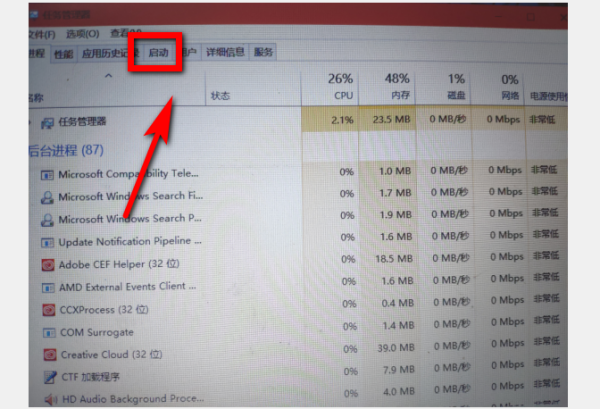Click the 0.4 MB memory value
The height and width of the screenshot is (409, 600).
pos(398,303)
